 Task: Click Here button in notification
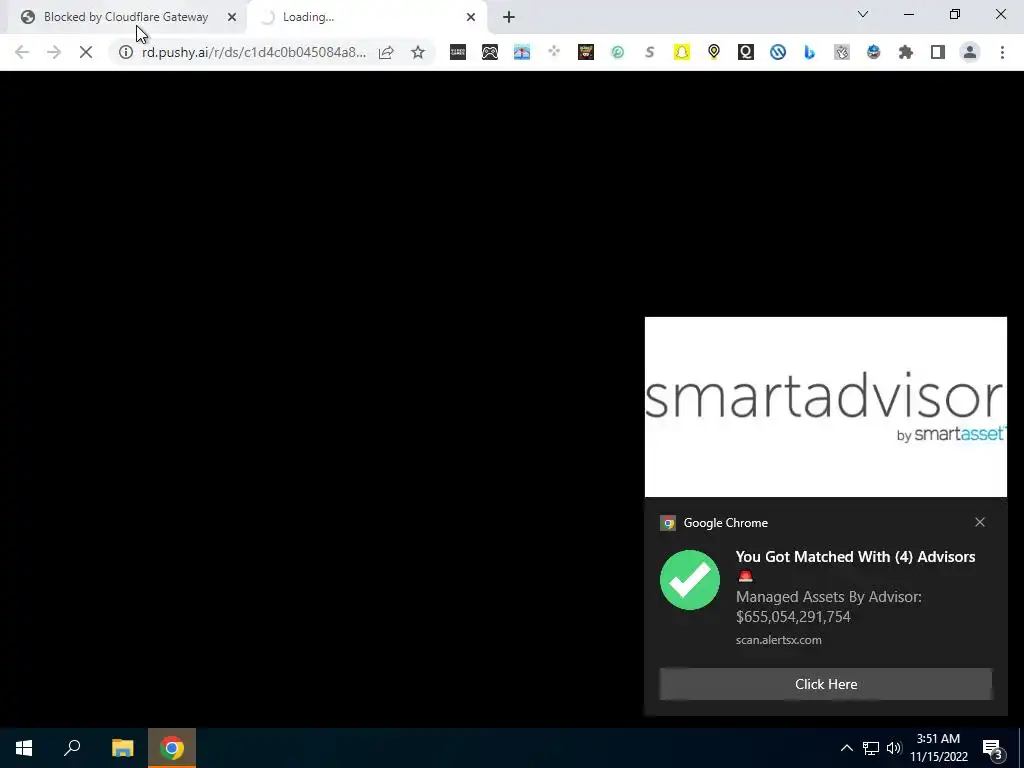click(x=825, y=684)
